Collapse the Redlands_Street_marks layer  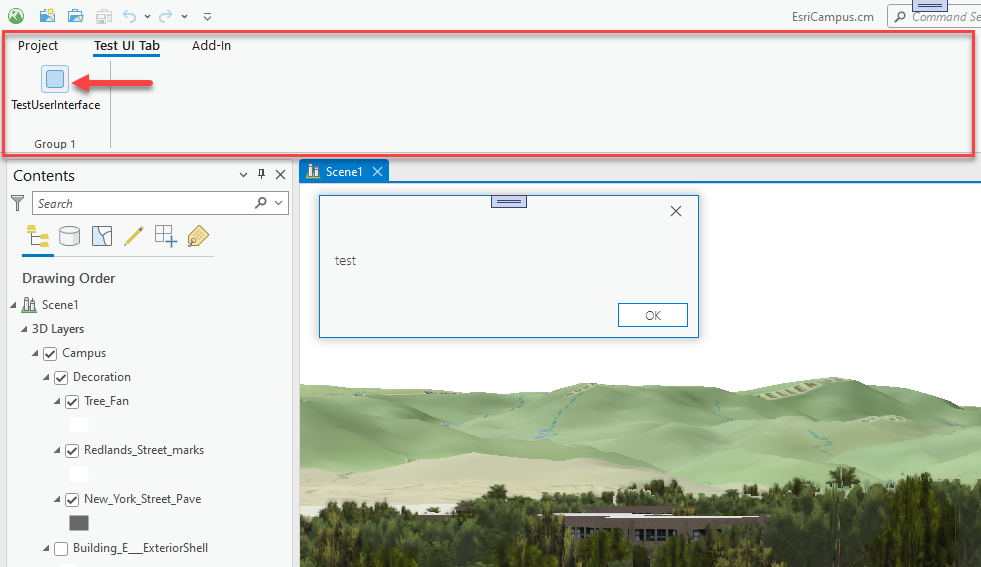[x=58, y=451]
